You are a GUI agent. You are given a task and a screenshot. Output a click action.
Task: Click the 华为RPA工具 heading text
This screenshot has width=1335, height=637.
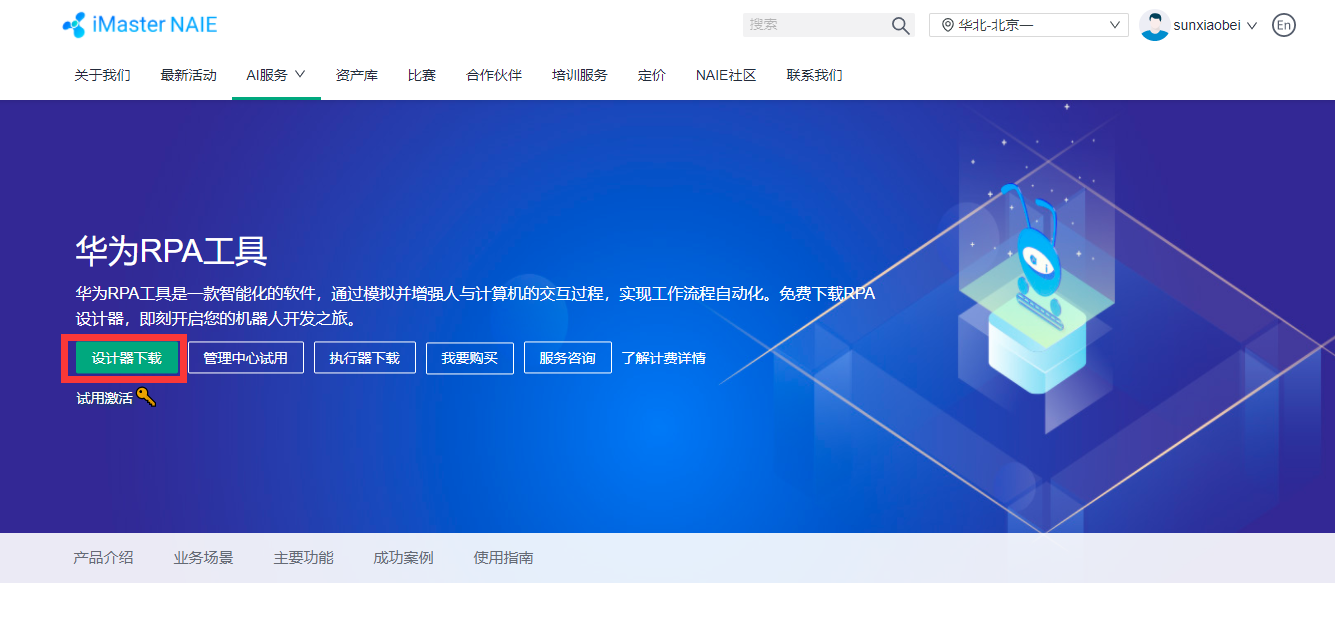172,251
